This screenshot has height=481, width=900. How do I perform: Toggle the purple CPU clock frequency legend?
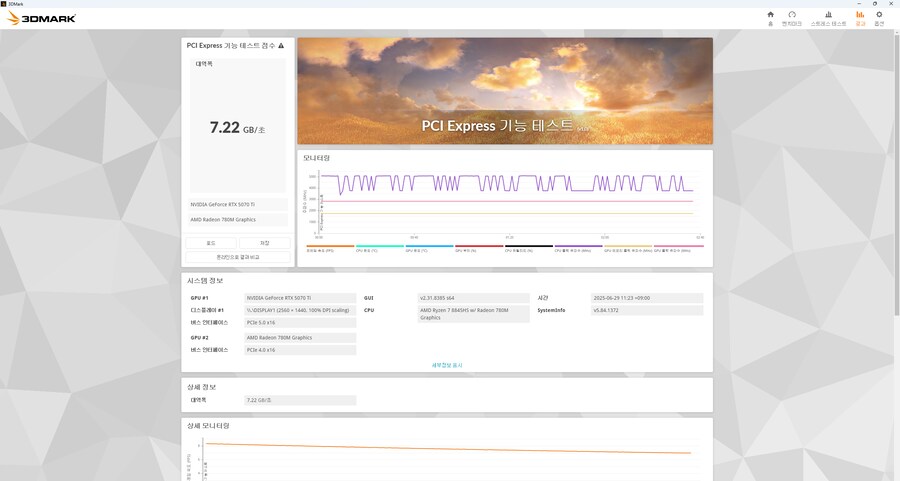(579, 248)
